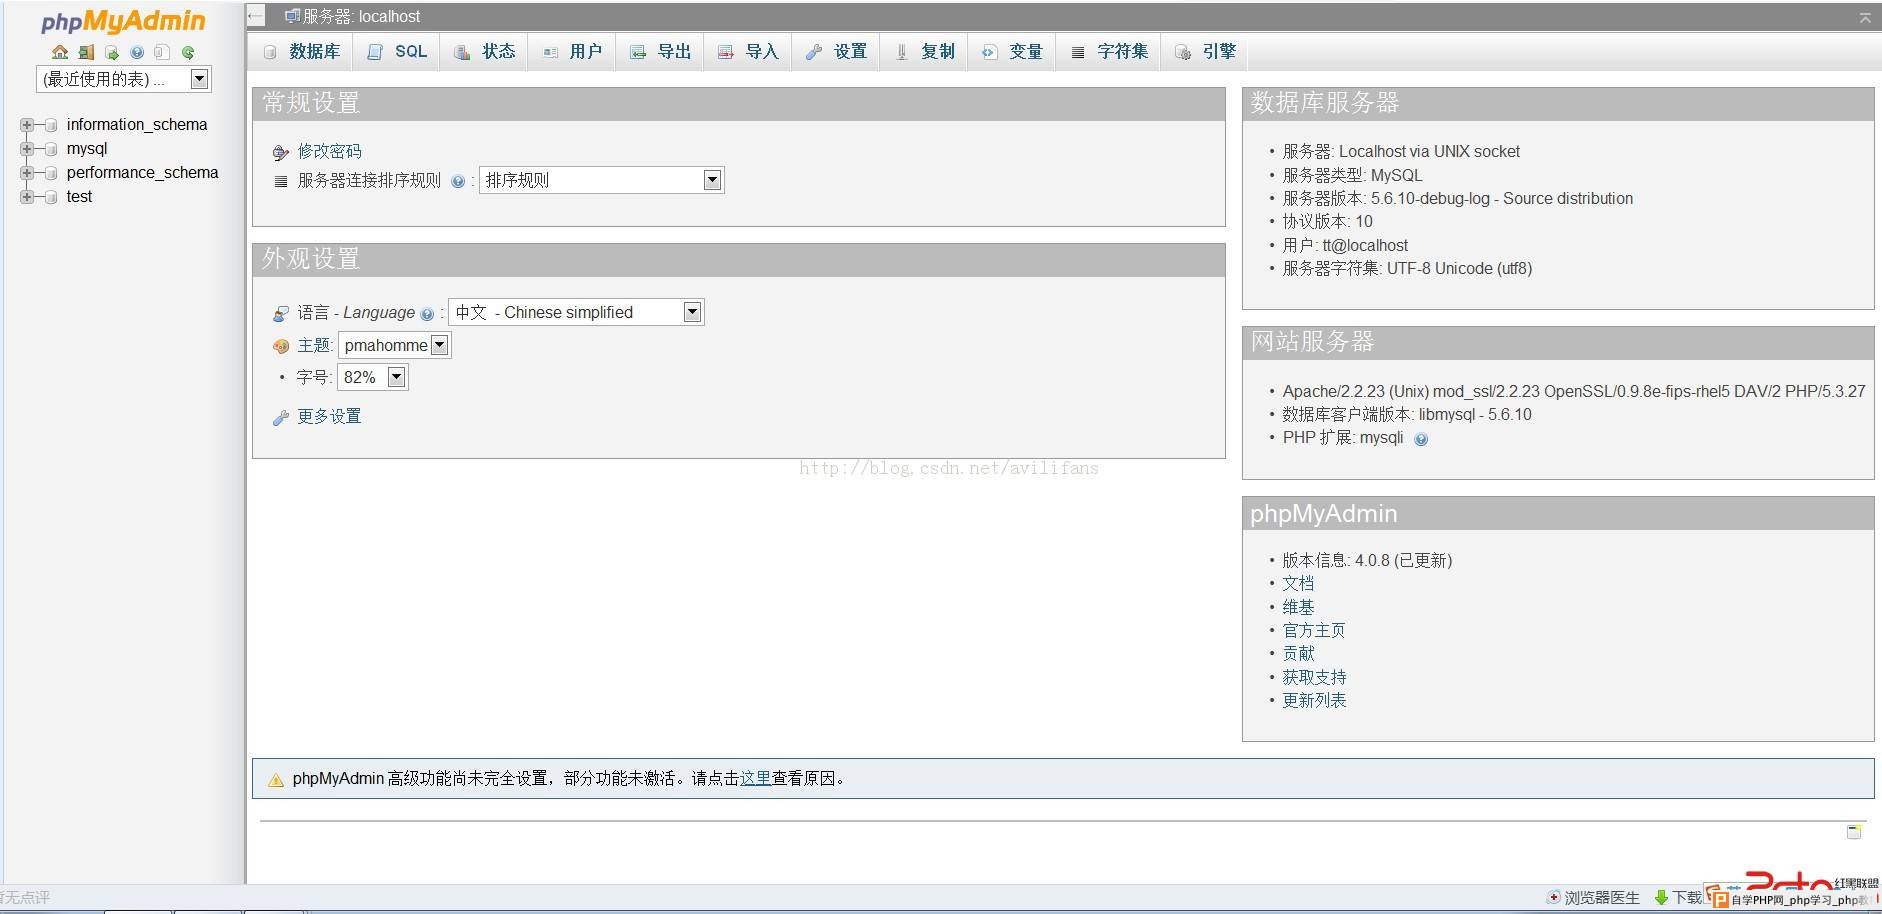This screenshot has height=914, width=1882.
Task: Open help icon next to mysqli extension
Action: (1421, 439)
